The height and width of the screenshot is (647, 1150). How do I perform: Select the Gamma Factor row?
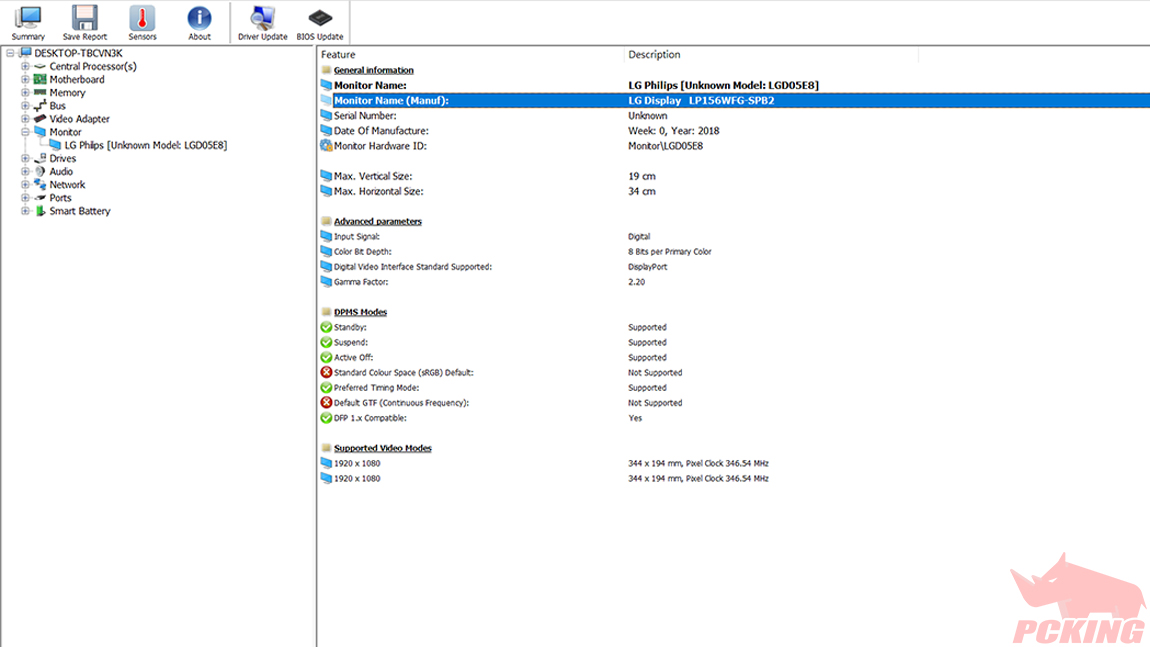[x=360, y=282]
